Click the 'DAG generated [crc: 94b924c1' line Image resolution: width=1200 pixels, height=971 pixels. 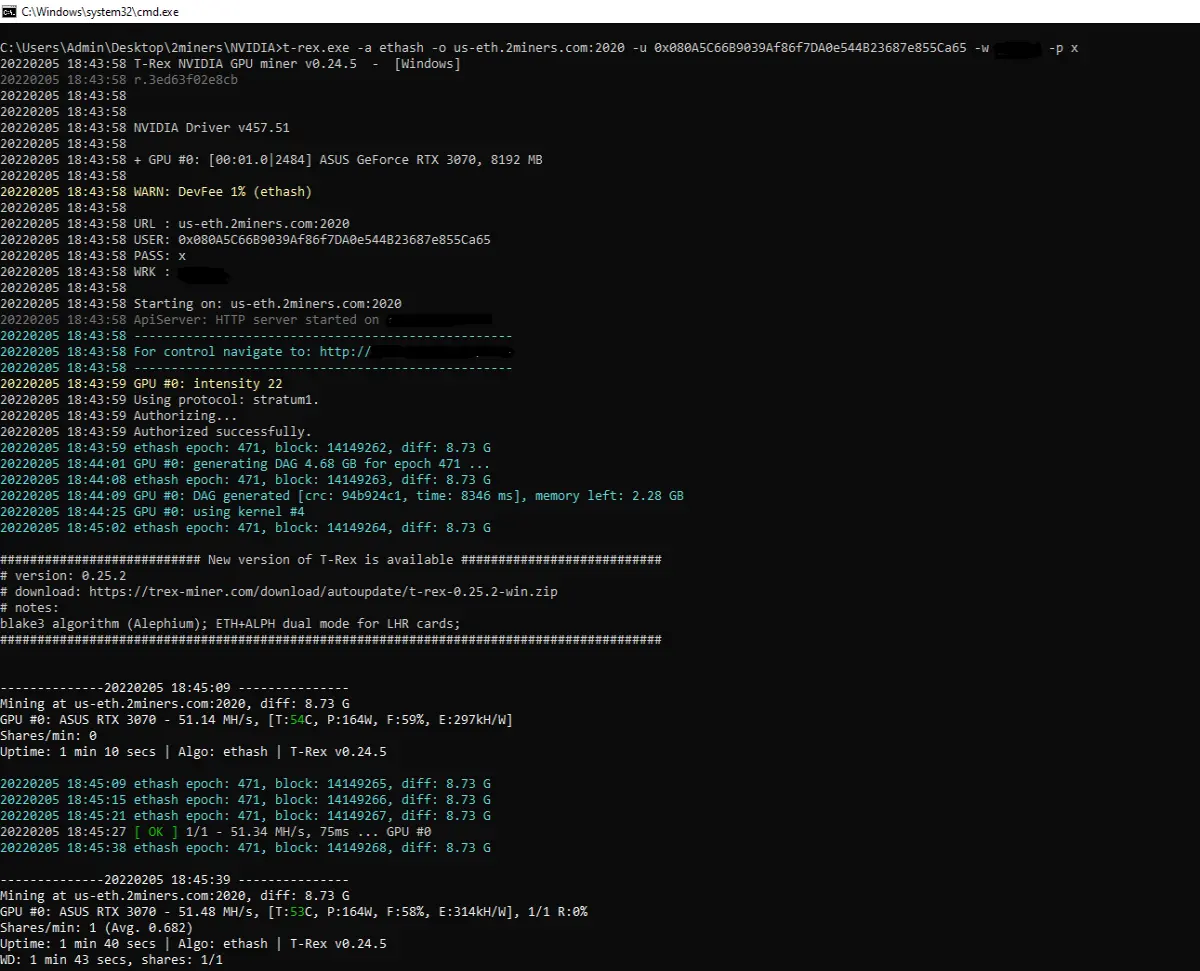click(342, 496)
